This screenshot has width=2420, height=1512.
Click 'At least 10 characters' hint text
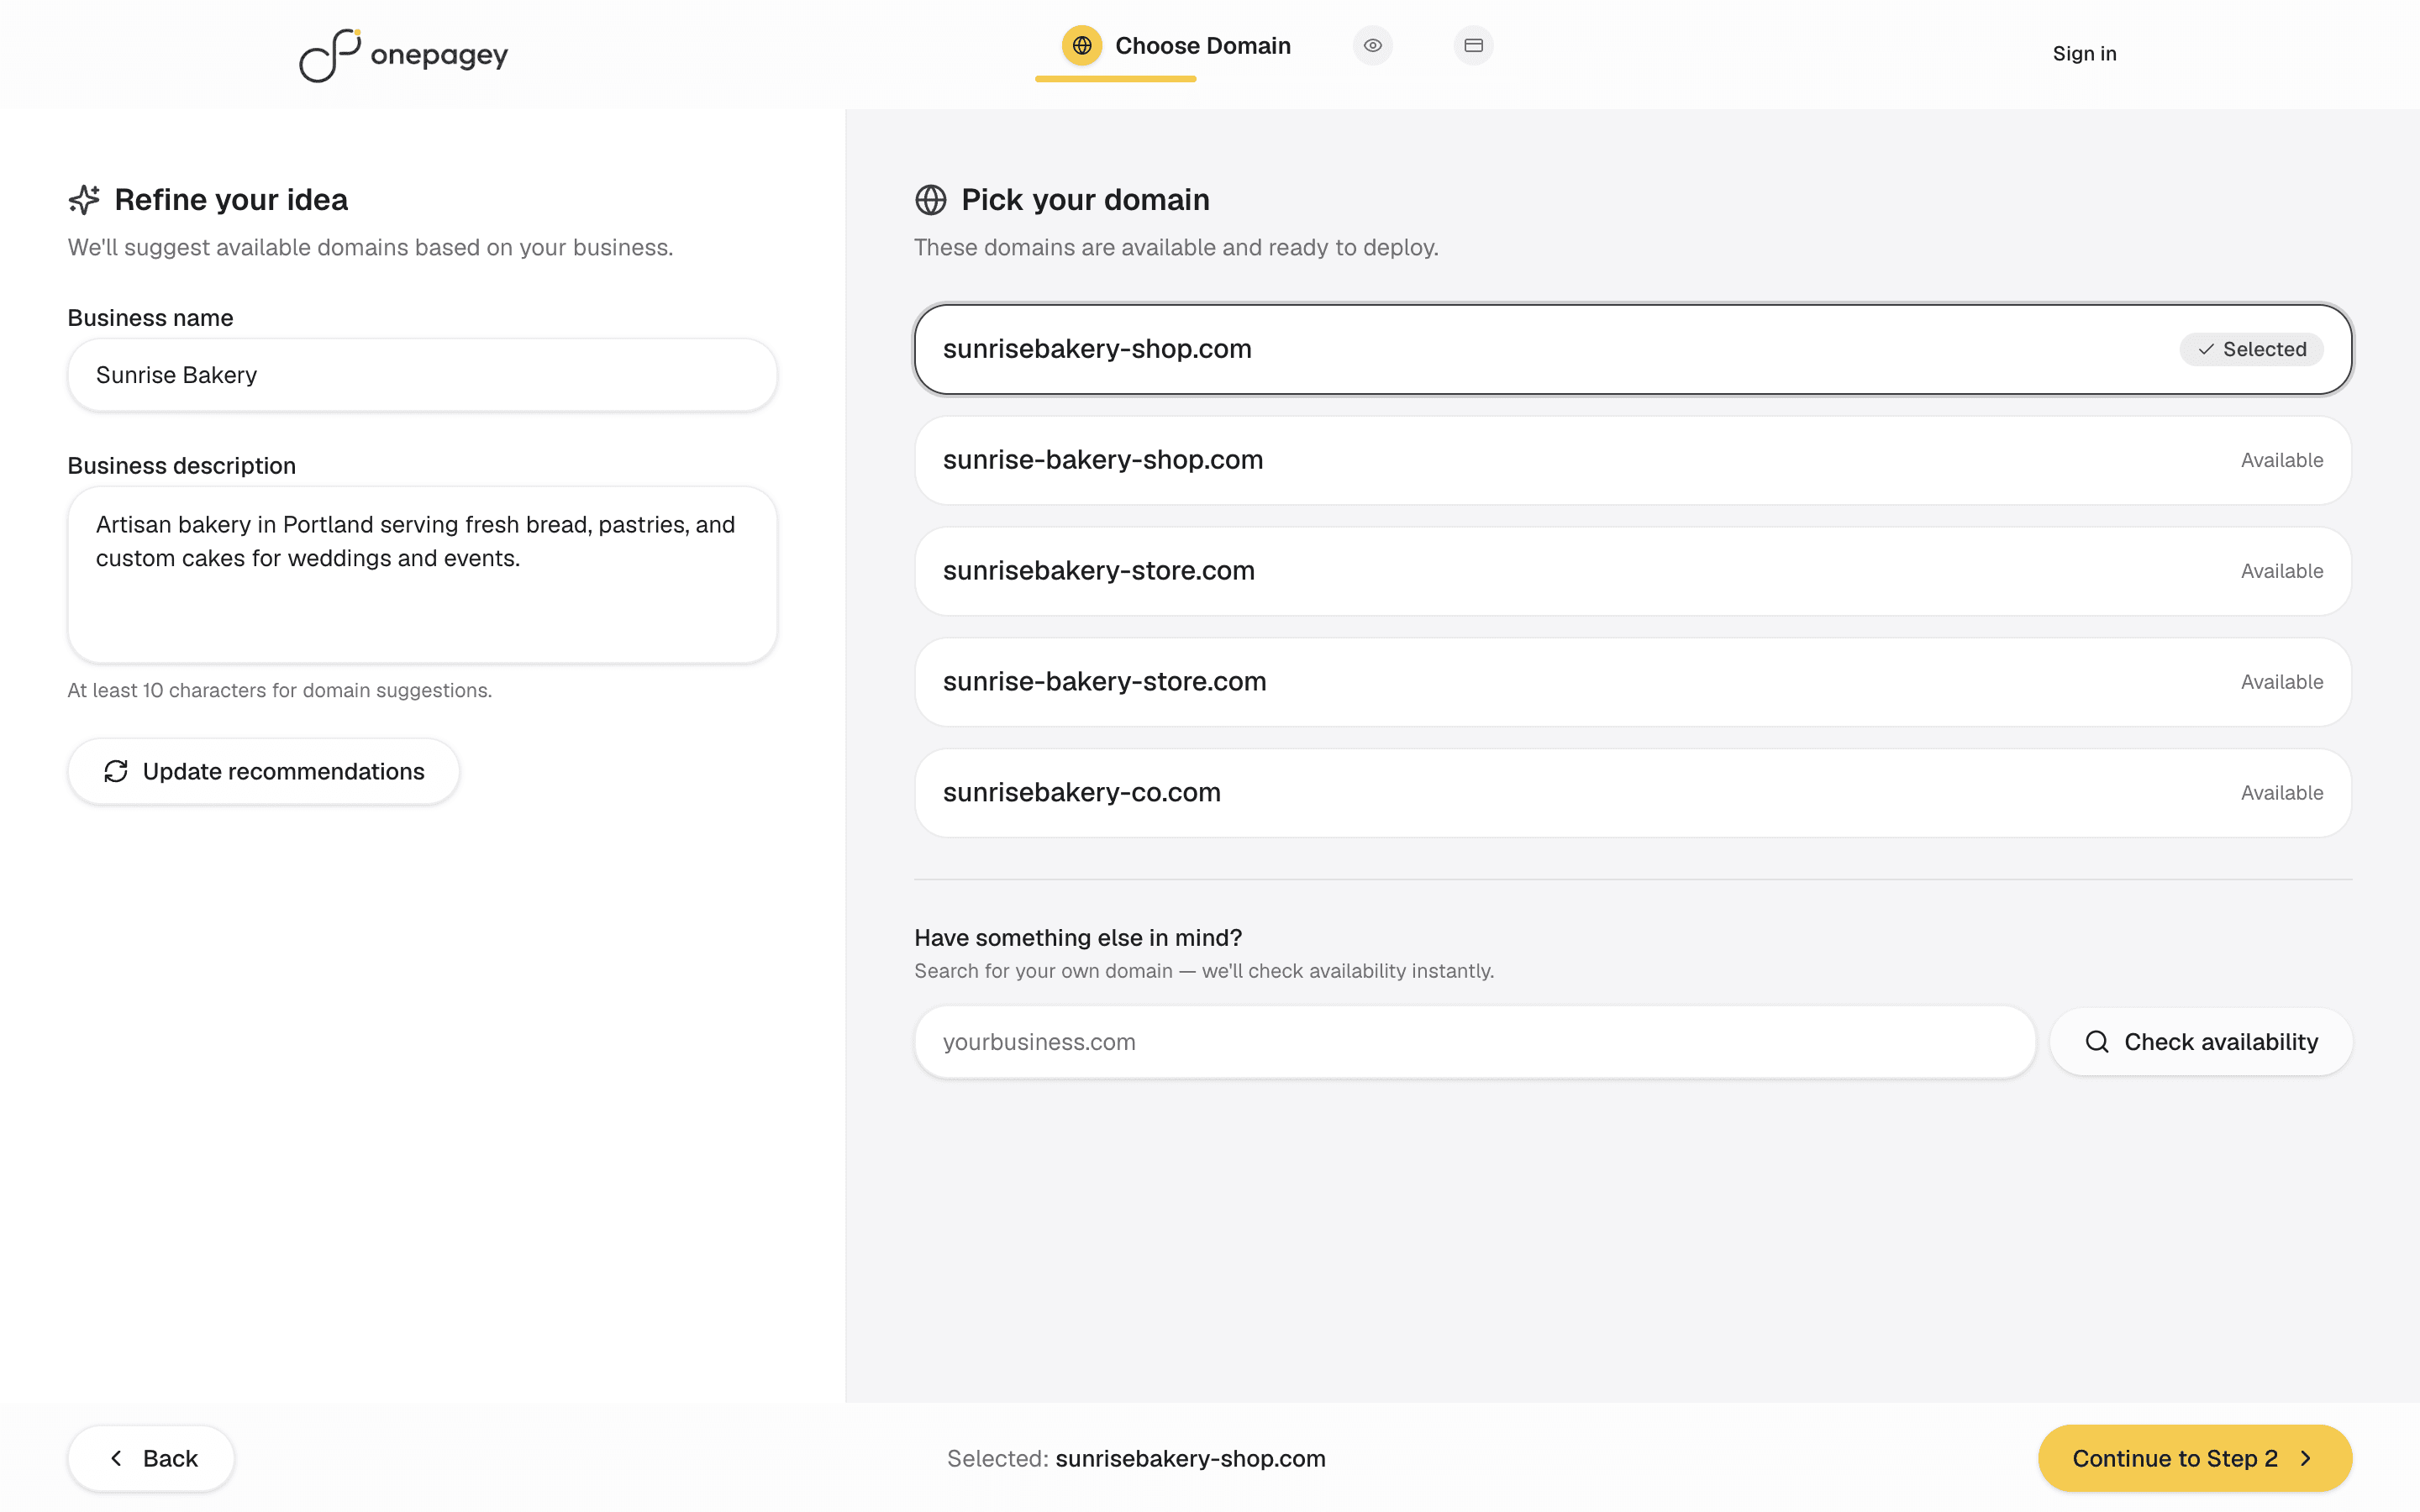[279, 690]
